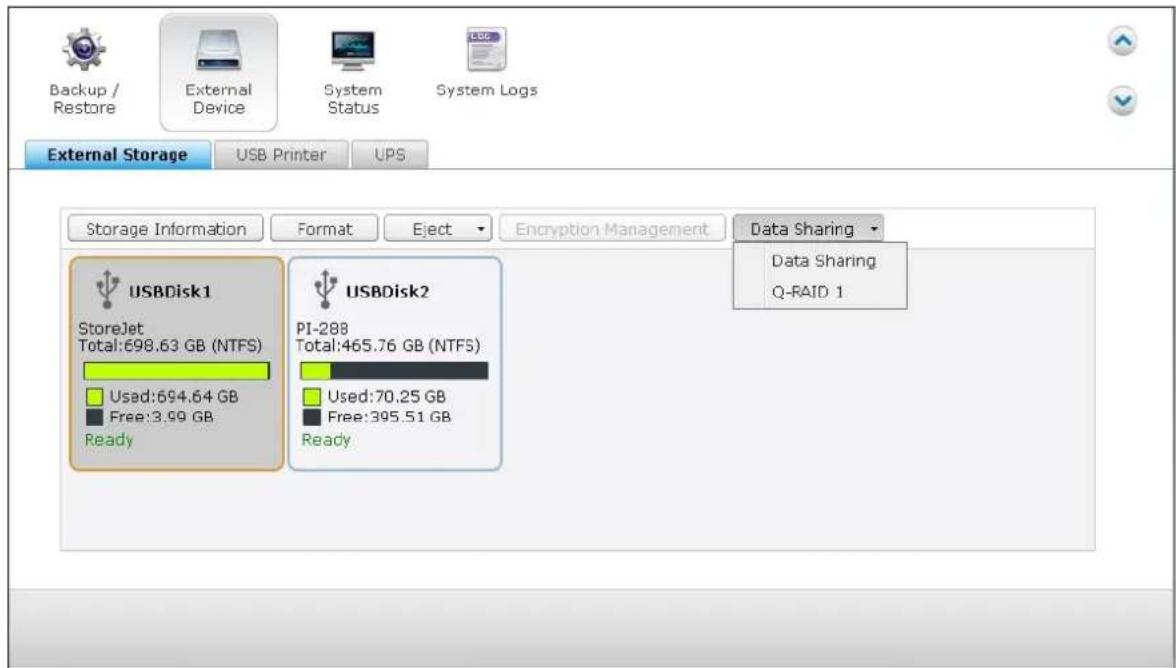Image resolution: width=1176 pixels, height=668 pixels.
Task: Switch to the External Storage tab
Action: tap(118, 154)
